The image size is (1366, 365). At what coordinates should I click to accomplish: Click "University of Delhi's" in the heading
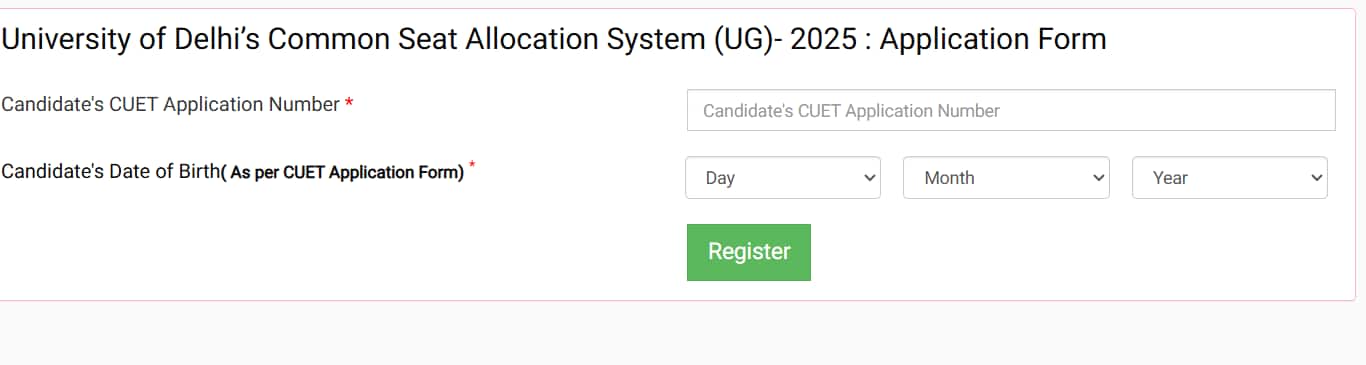click(131, 40)
